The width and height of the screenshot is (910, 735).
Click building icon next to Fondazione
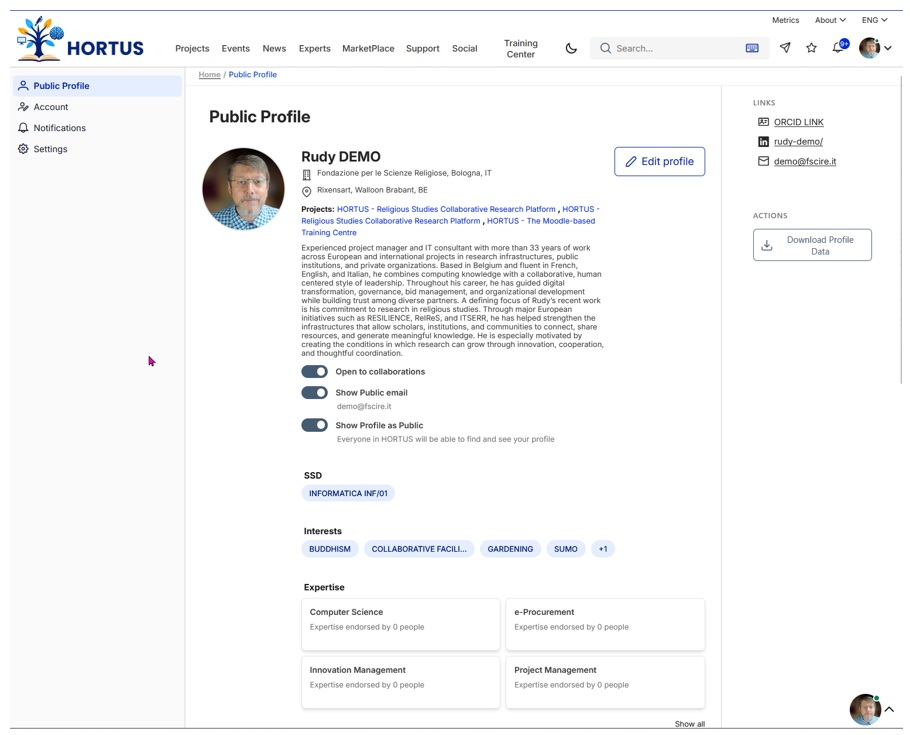[x=306, y=174]
